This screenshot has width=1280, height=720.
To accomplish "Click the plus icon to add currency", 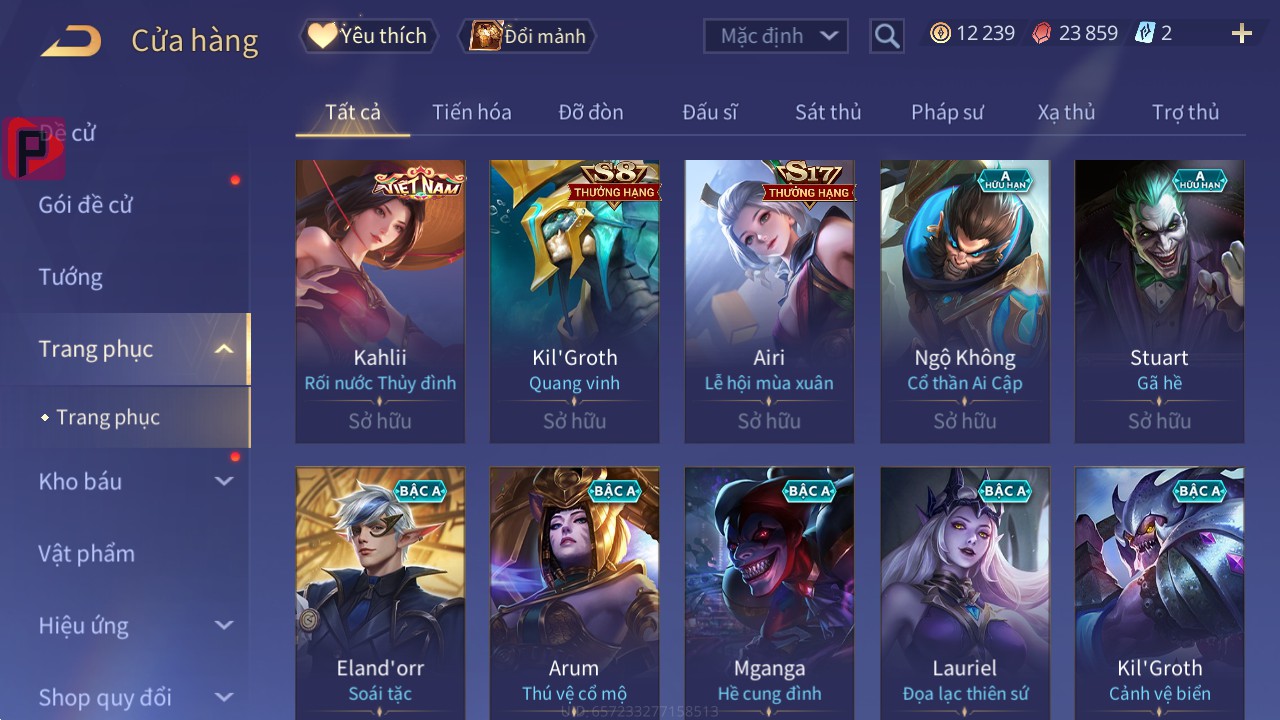I will (1242, 34).
